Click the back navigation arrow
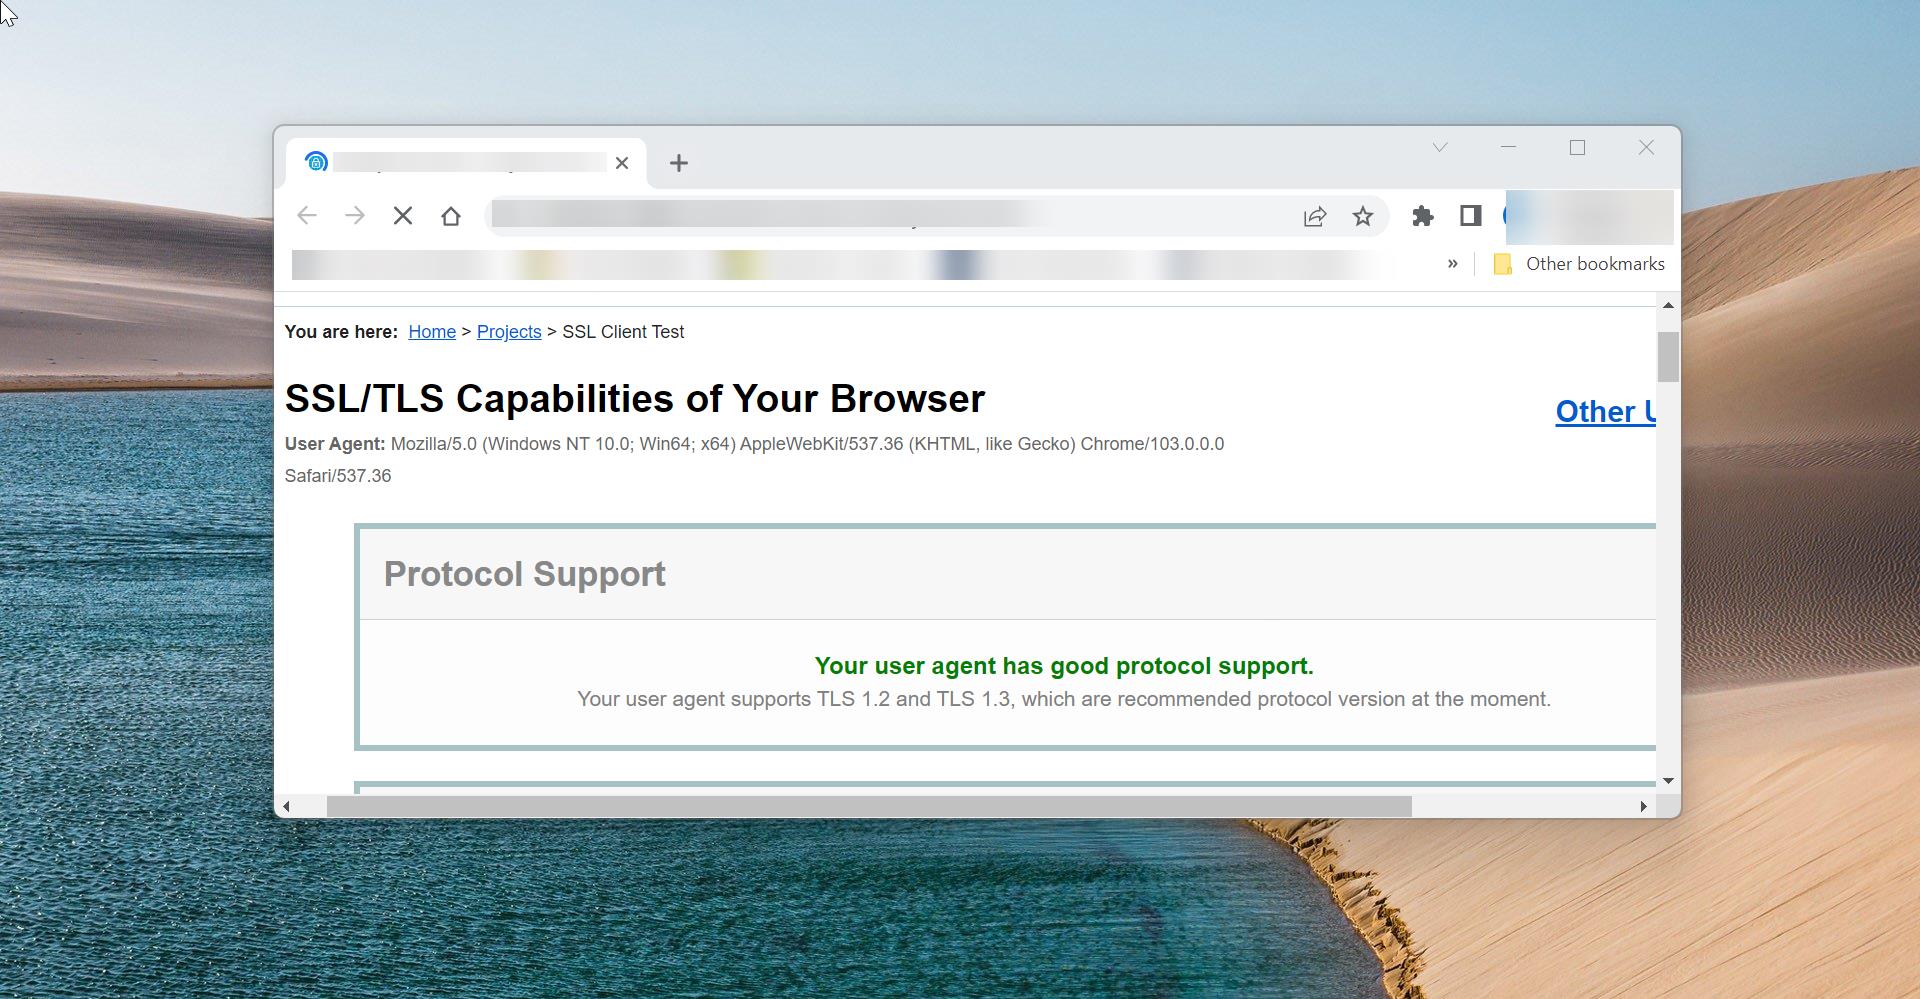Viewport: 1920px width, 999px height. tap(307, 216)
